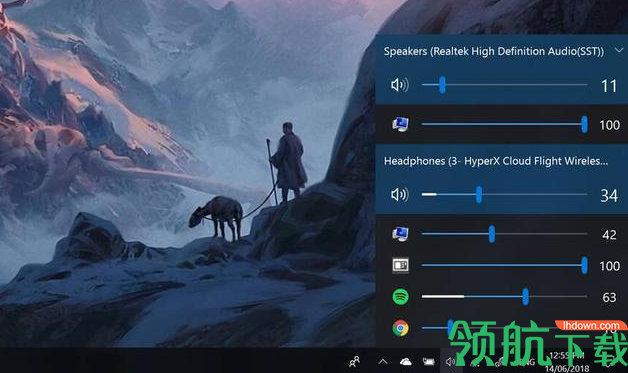Expand the Speakers device chevron
Image resolution: width=628 pixels, height=373 pixels.
[619, 50]
